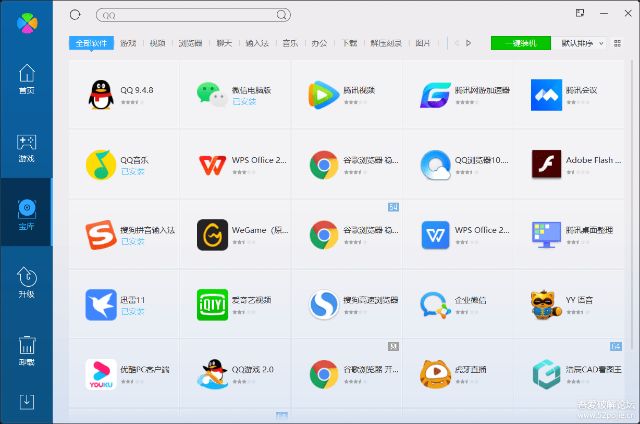640x424 pixels.
Task: Switch to the 下载 category tab
Action: coord(349,43)
